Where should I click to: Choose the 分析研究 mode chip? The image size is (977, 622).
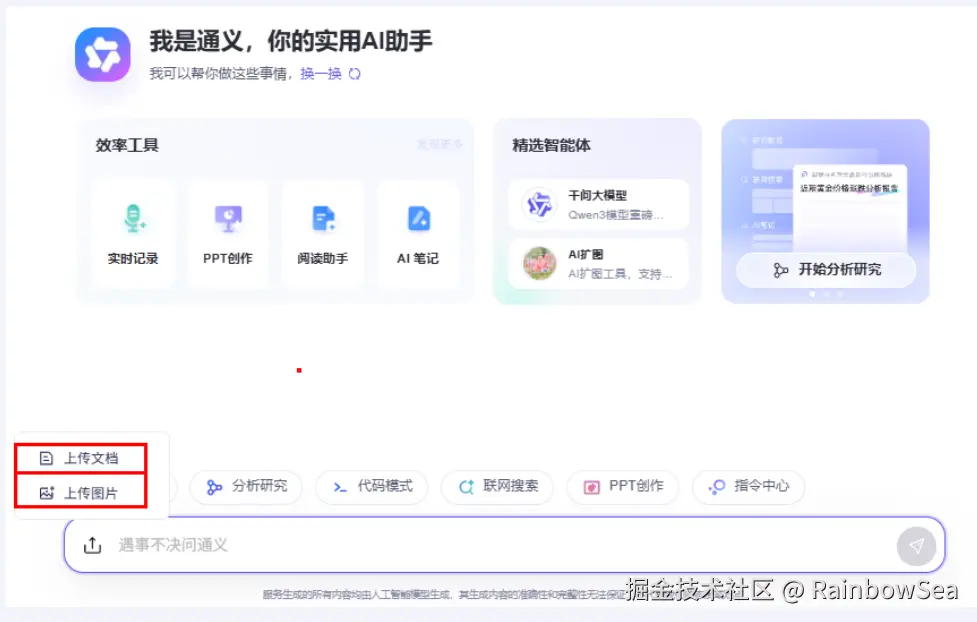click(246, 487)
